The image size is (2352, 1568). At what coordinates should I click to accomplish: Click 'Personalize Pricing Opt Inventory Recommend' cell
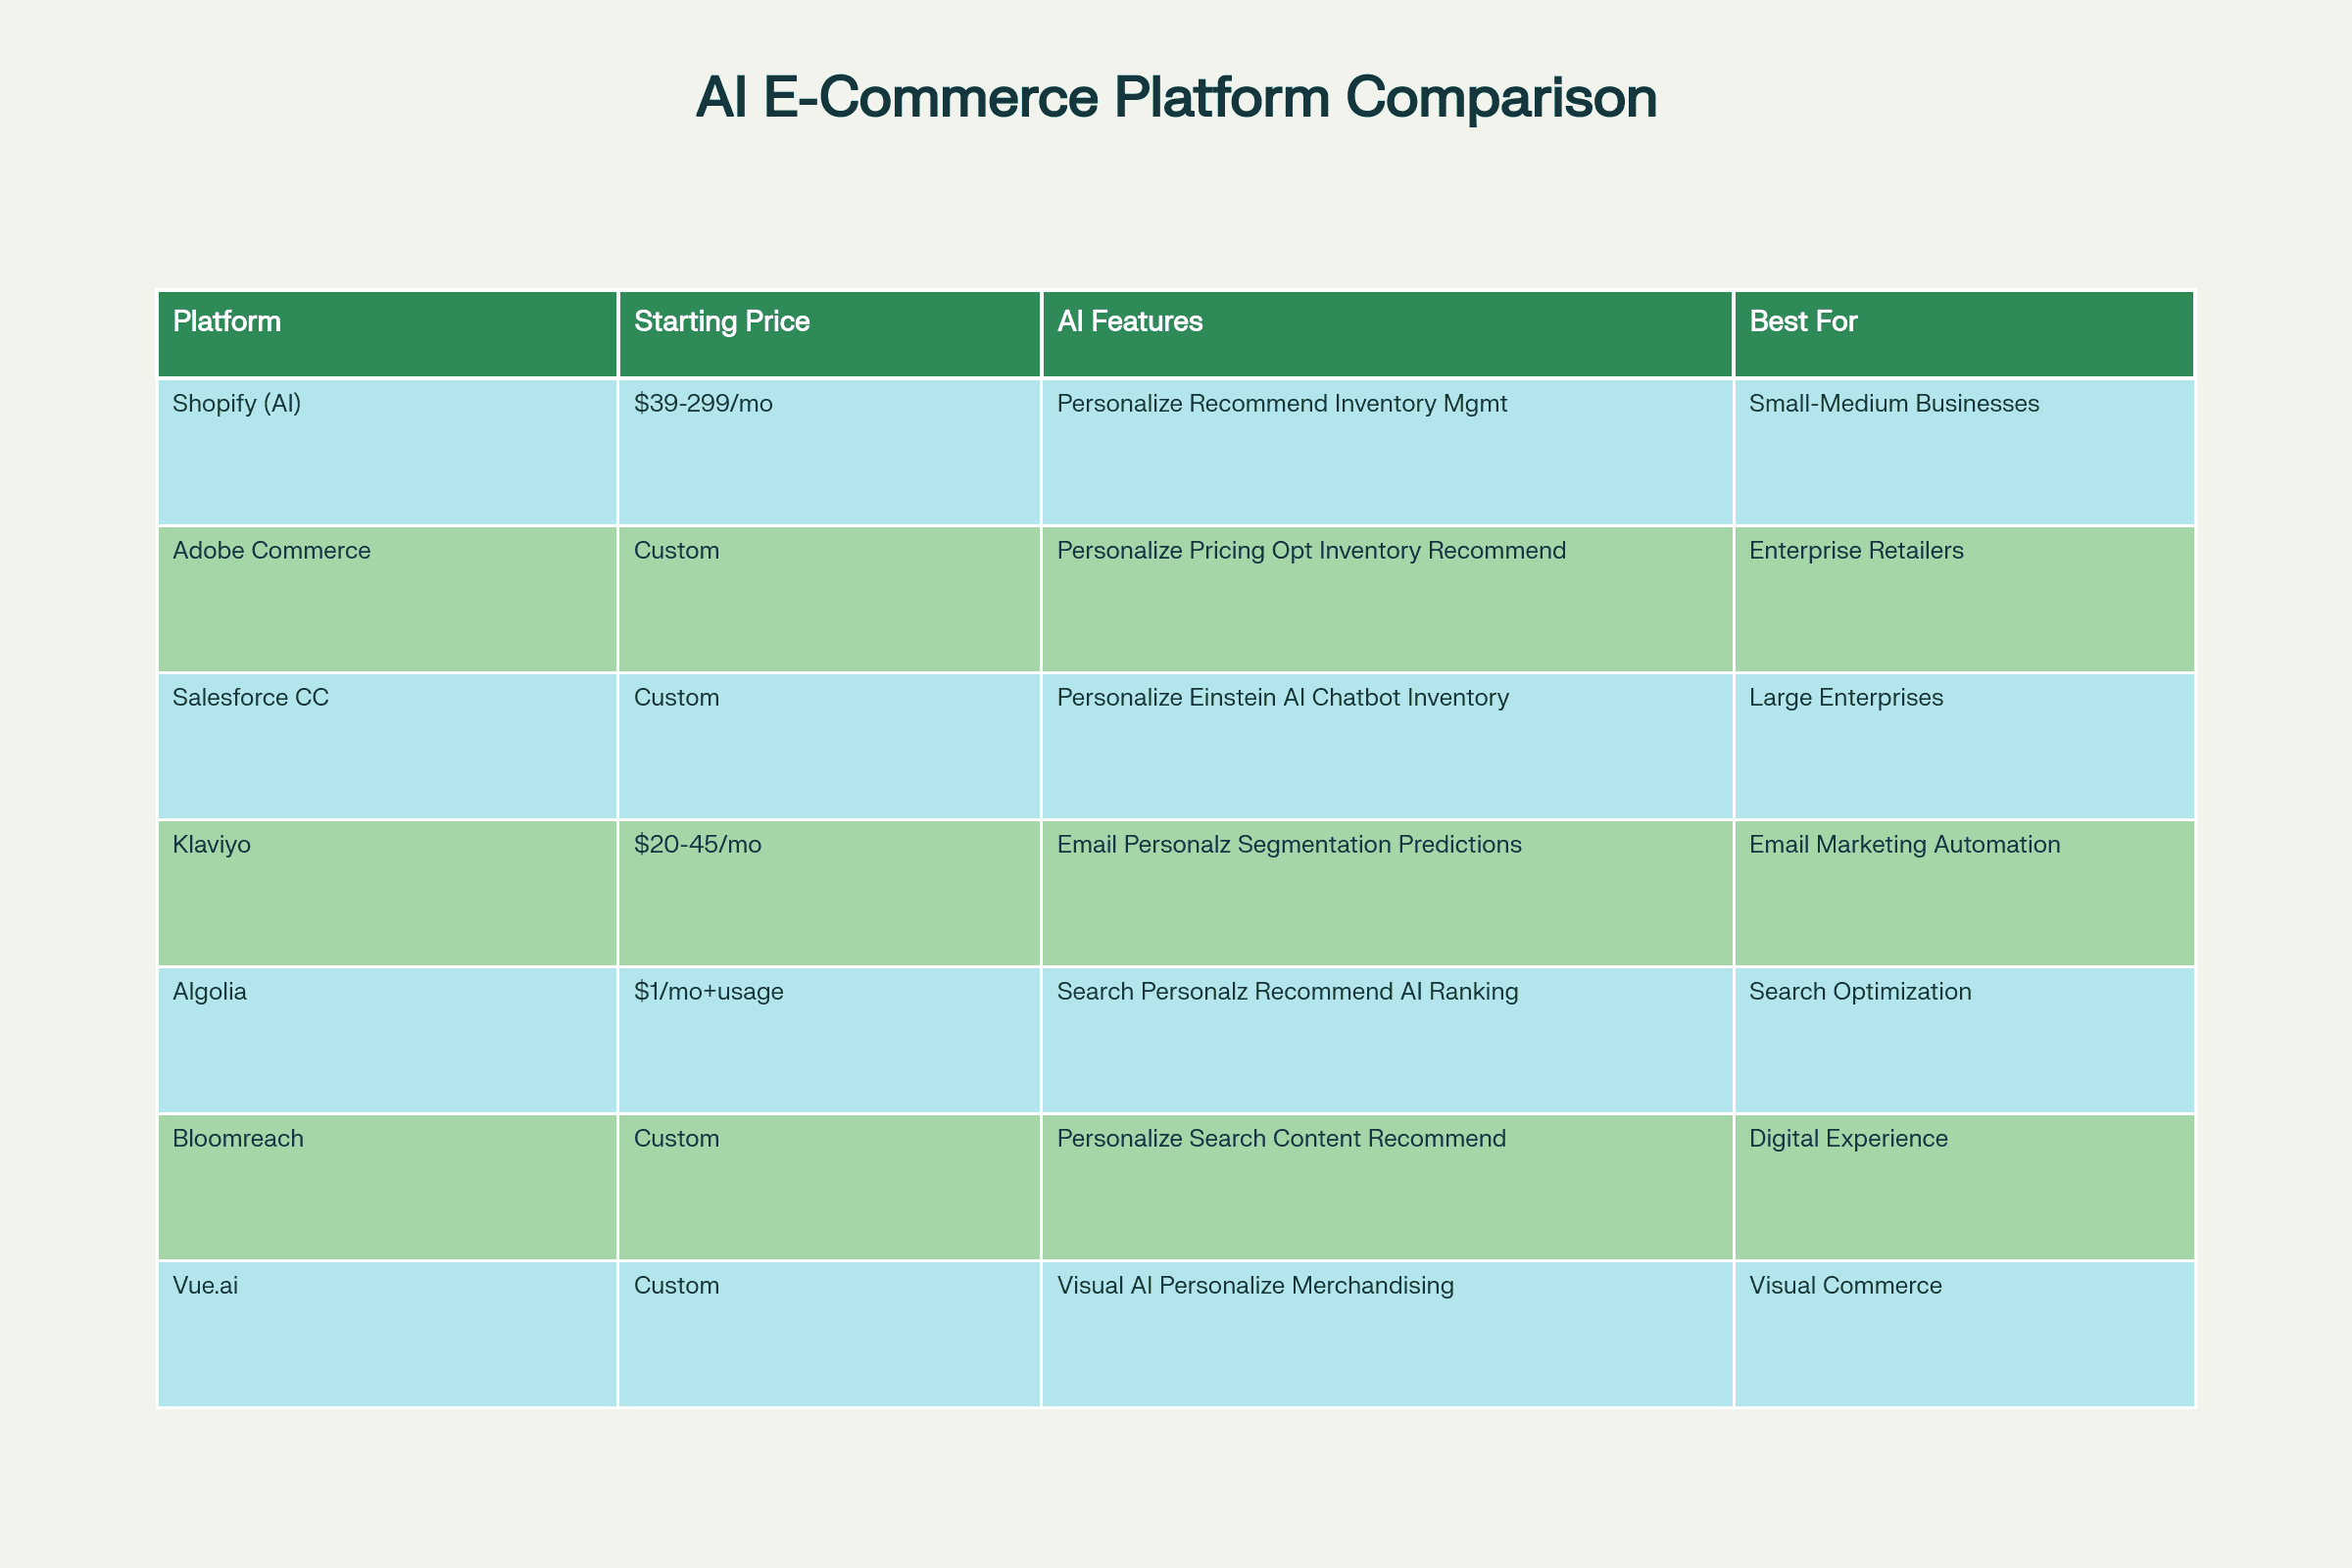1388,599
